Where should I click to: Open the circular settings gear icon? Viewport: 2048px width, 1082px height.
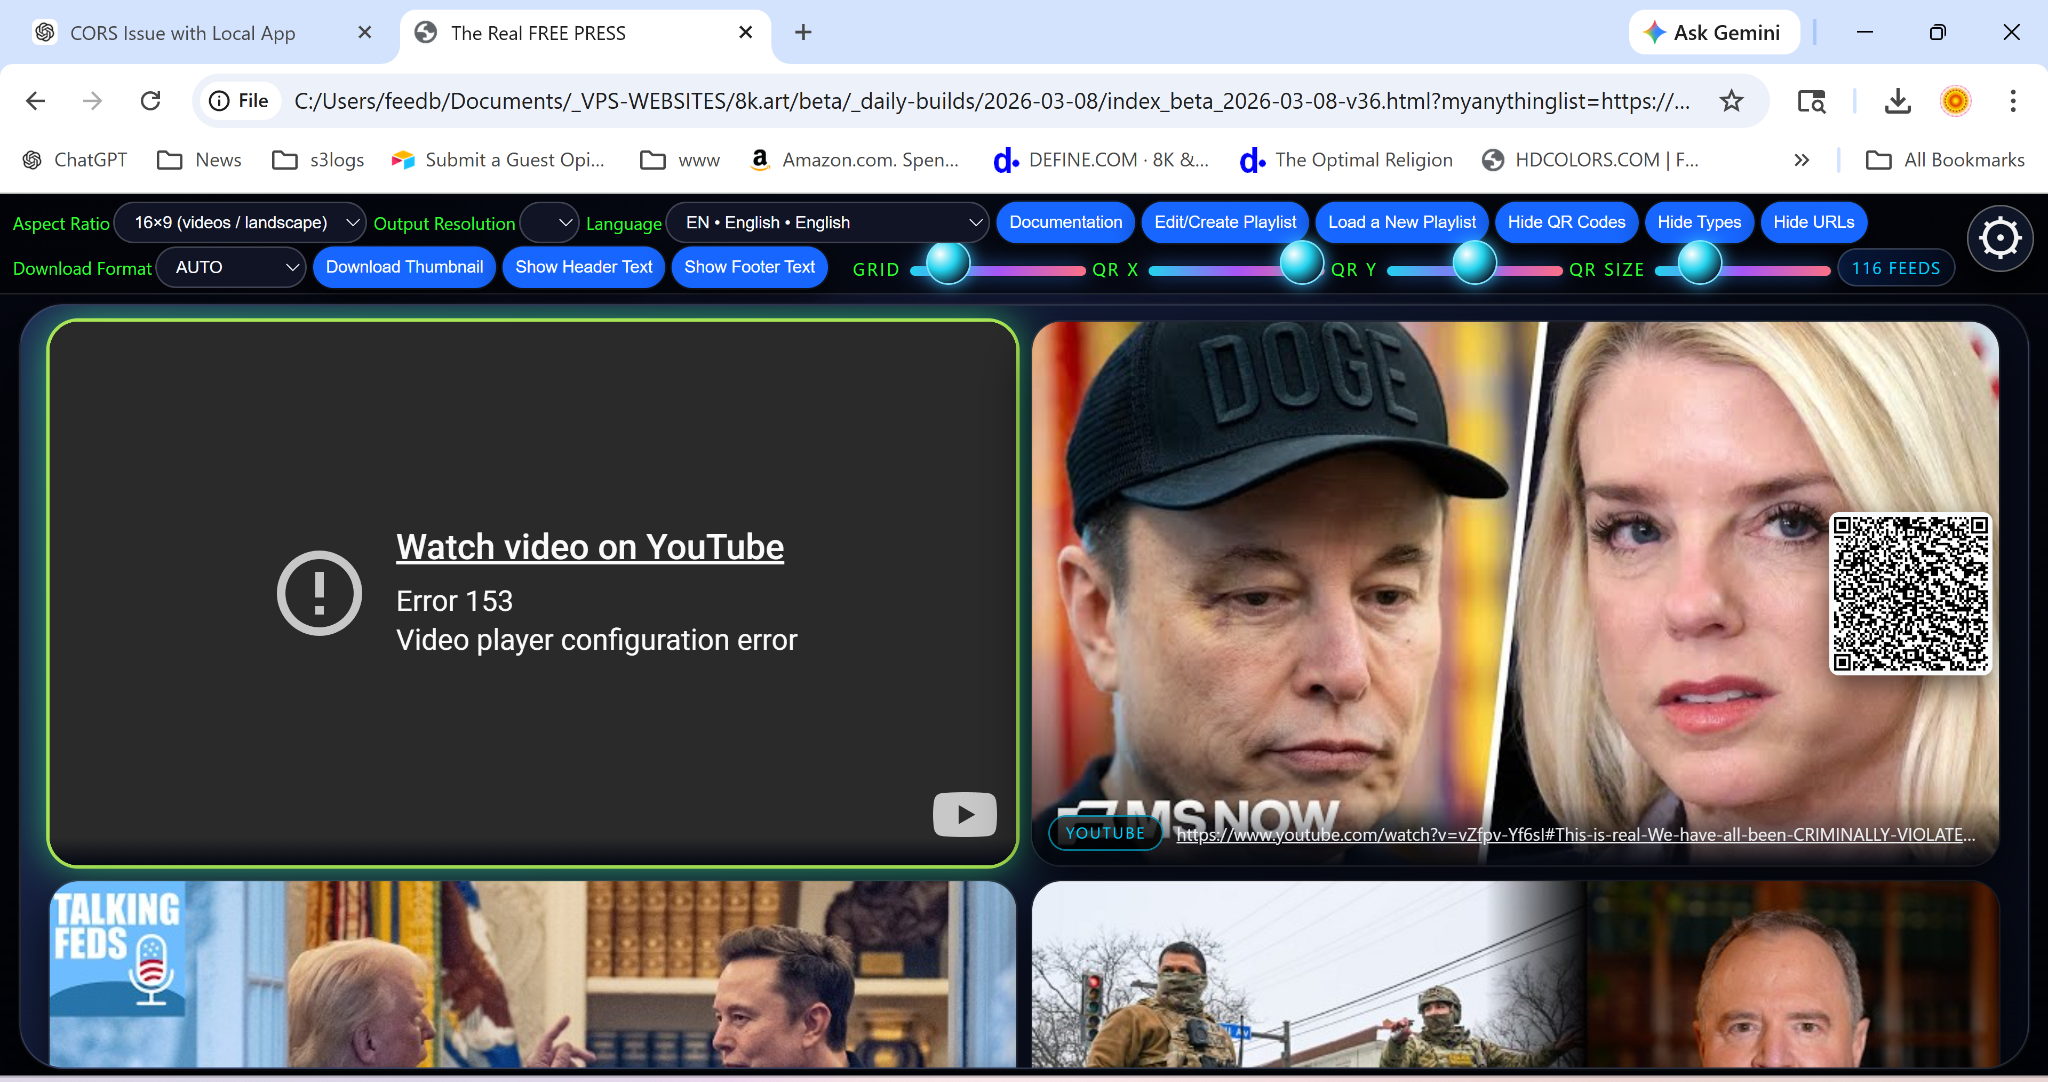pos(2000,238)
